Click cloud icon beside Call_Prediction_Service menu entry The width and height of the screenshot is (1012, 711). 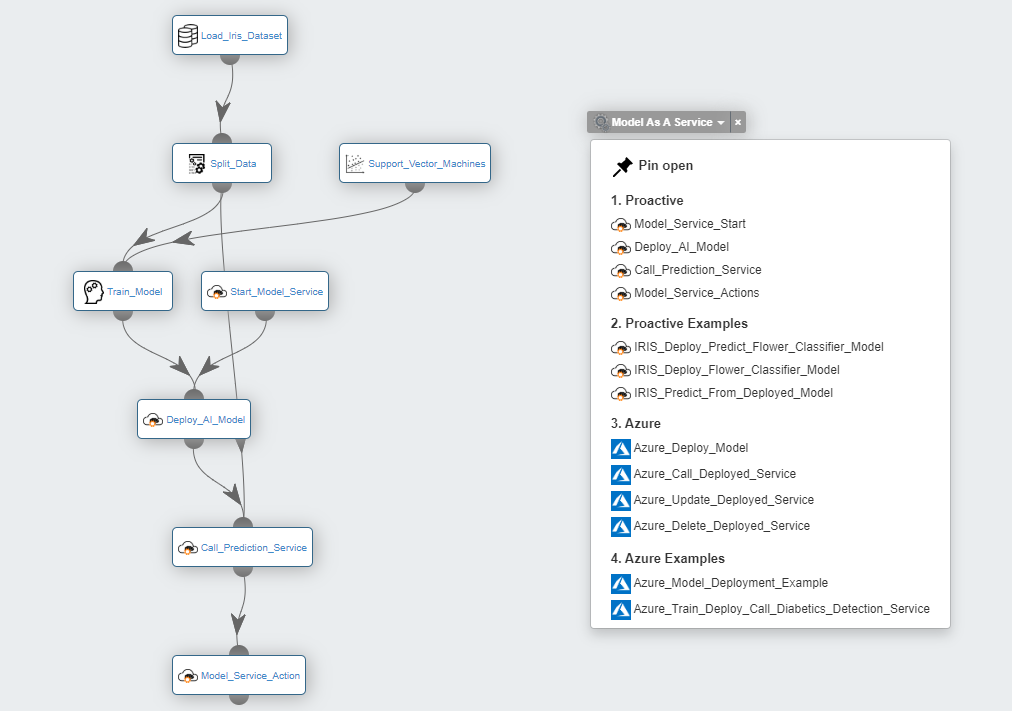621,270
